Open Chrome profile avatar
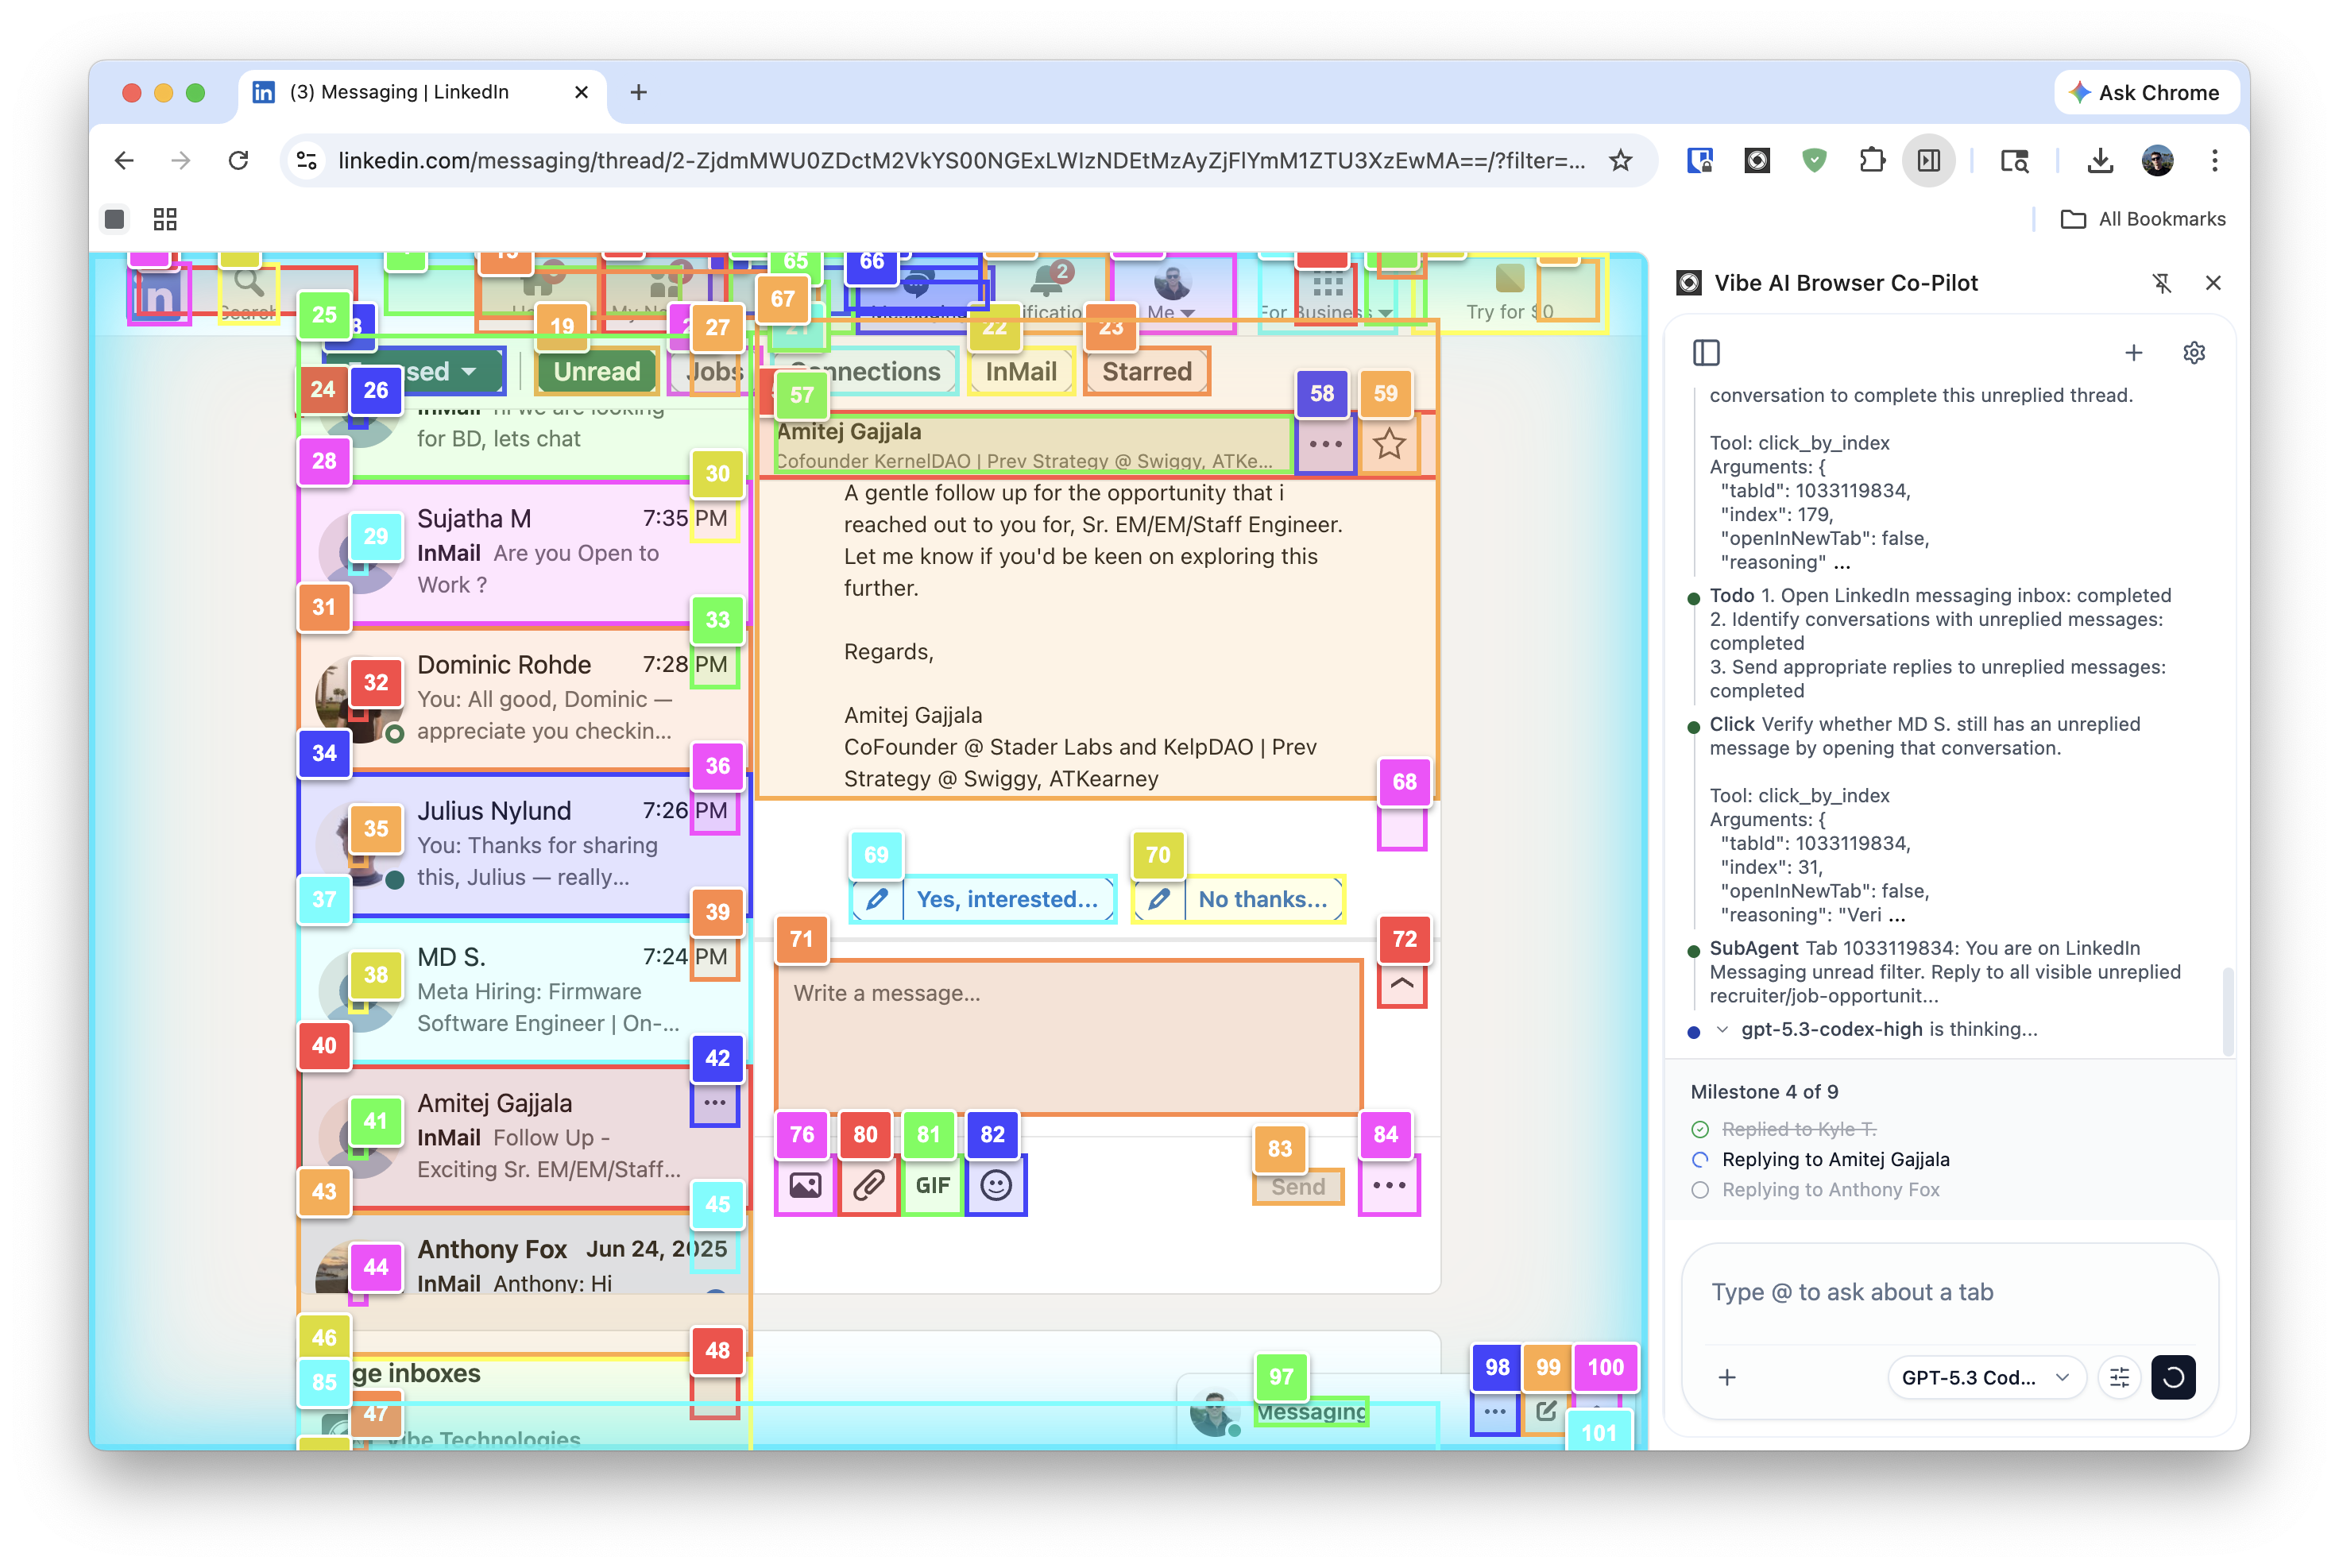Image resolution: width=2339 pixels, height=1568 pixels. point(2157,160)
